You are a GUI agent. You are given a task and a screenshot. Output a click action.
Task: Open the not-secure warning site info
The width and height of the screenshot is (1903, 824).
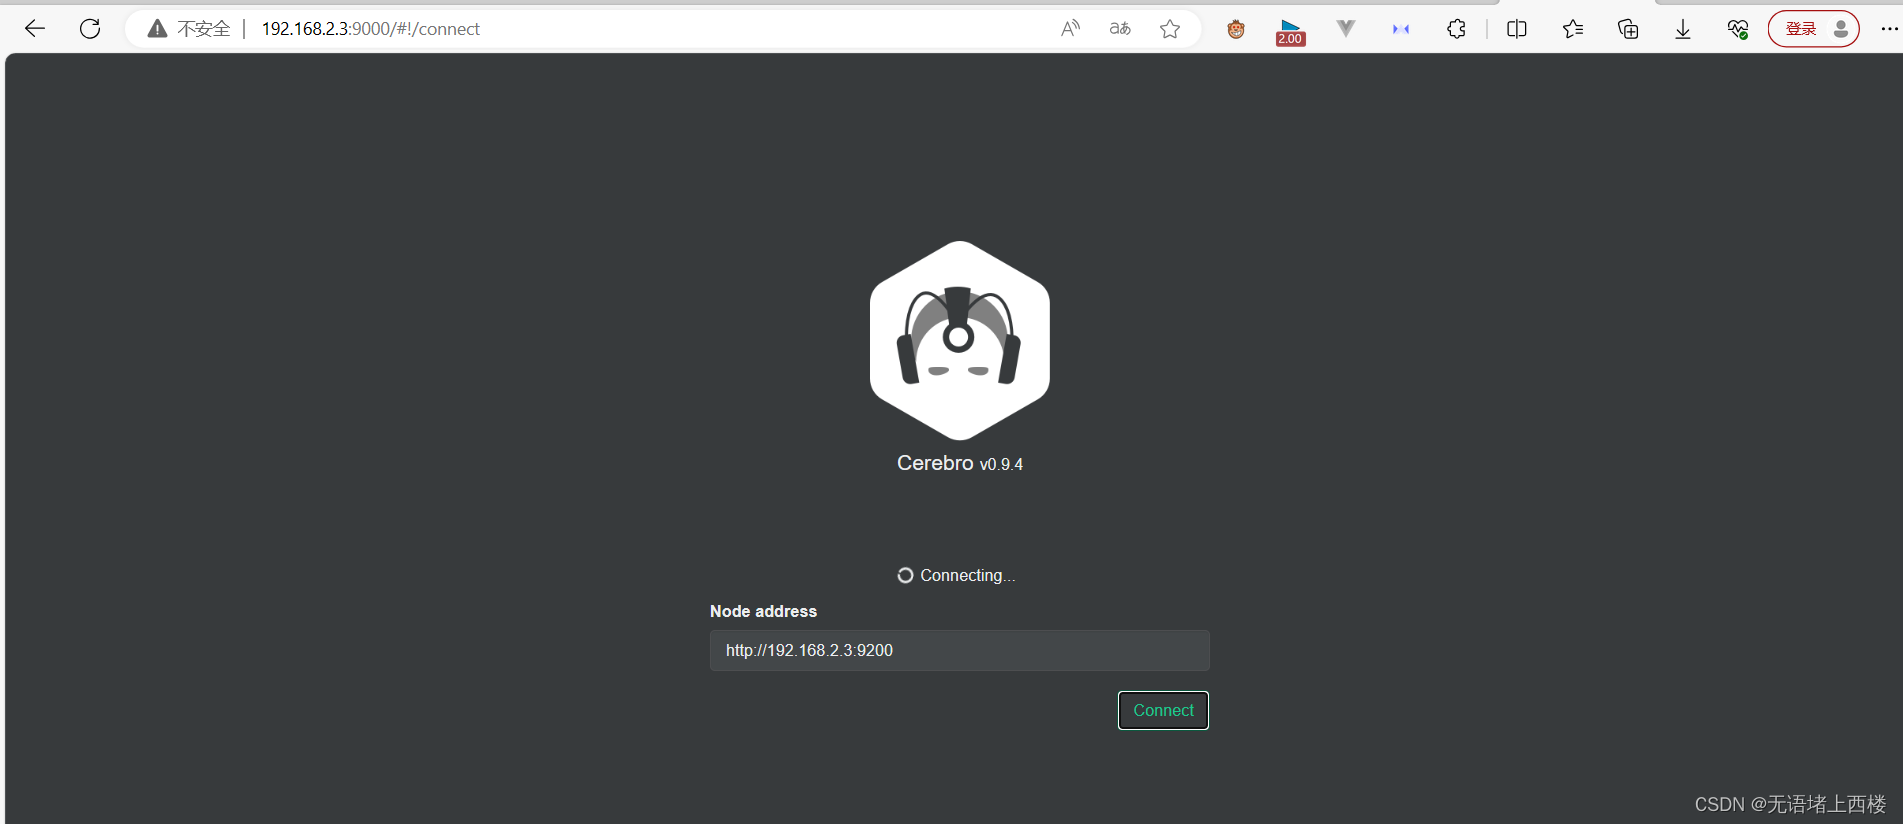(x=189, y=29)
